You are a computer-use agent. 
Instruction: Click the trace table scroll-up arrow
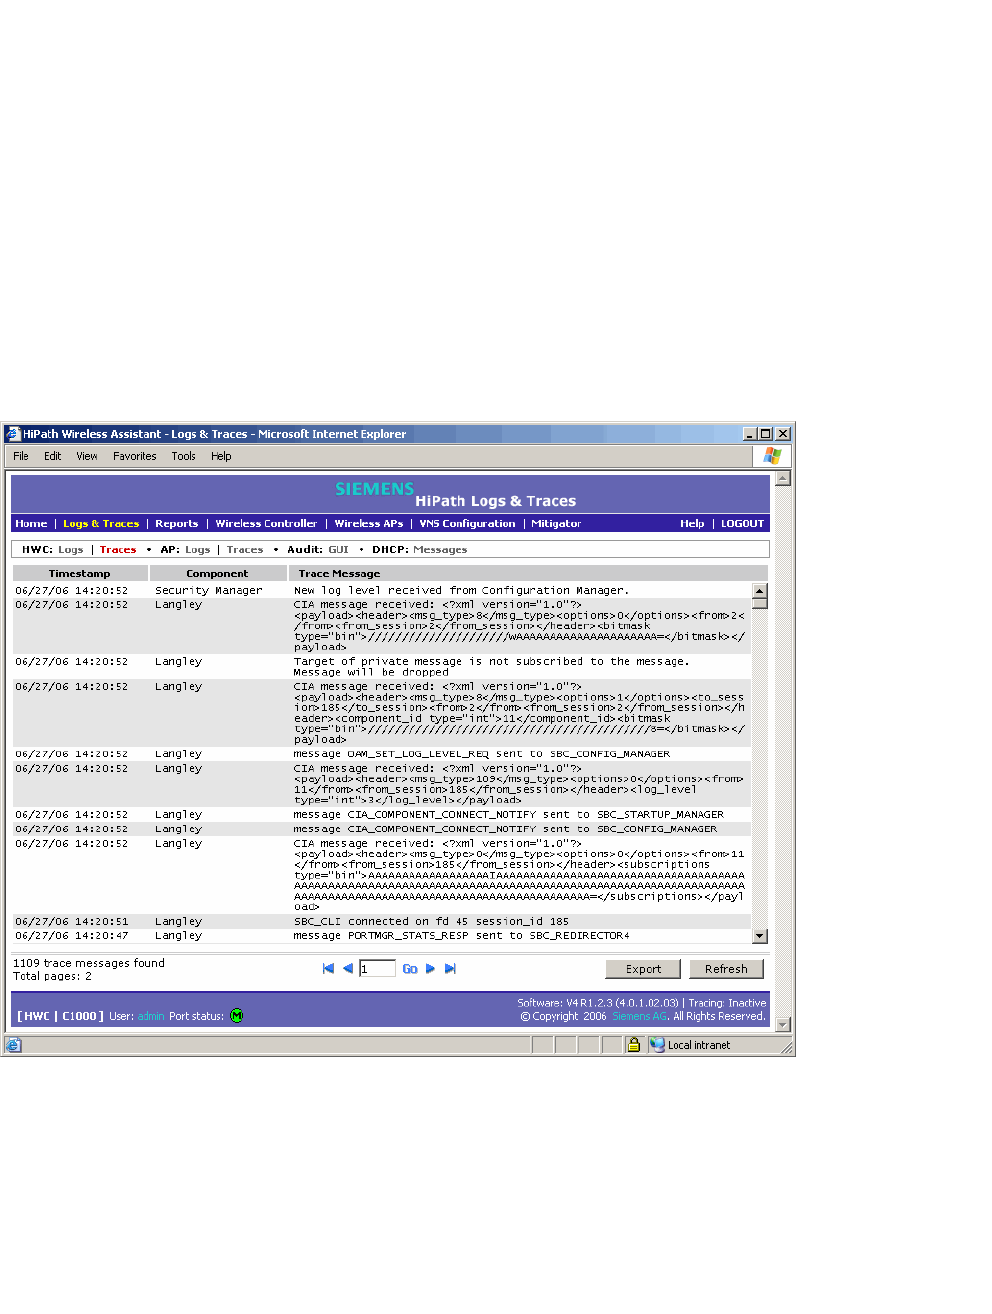point(760,591)
